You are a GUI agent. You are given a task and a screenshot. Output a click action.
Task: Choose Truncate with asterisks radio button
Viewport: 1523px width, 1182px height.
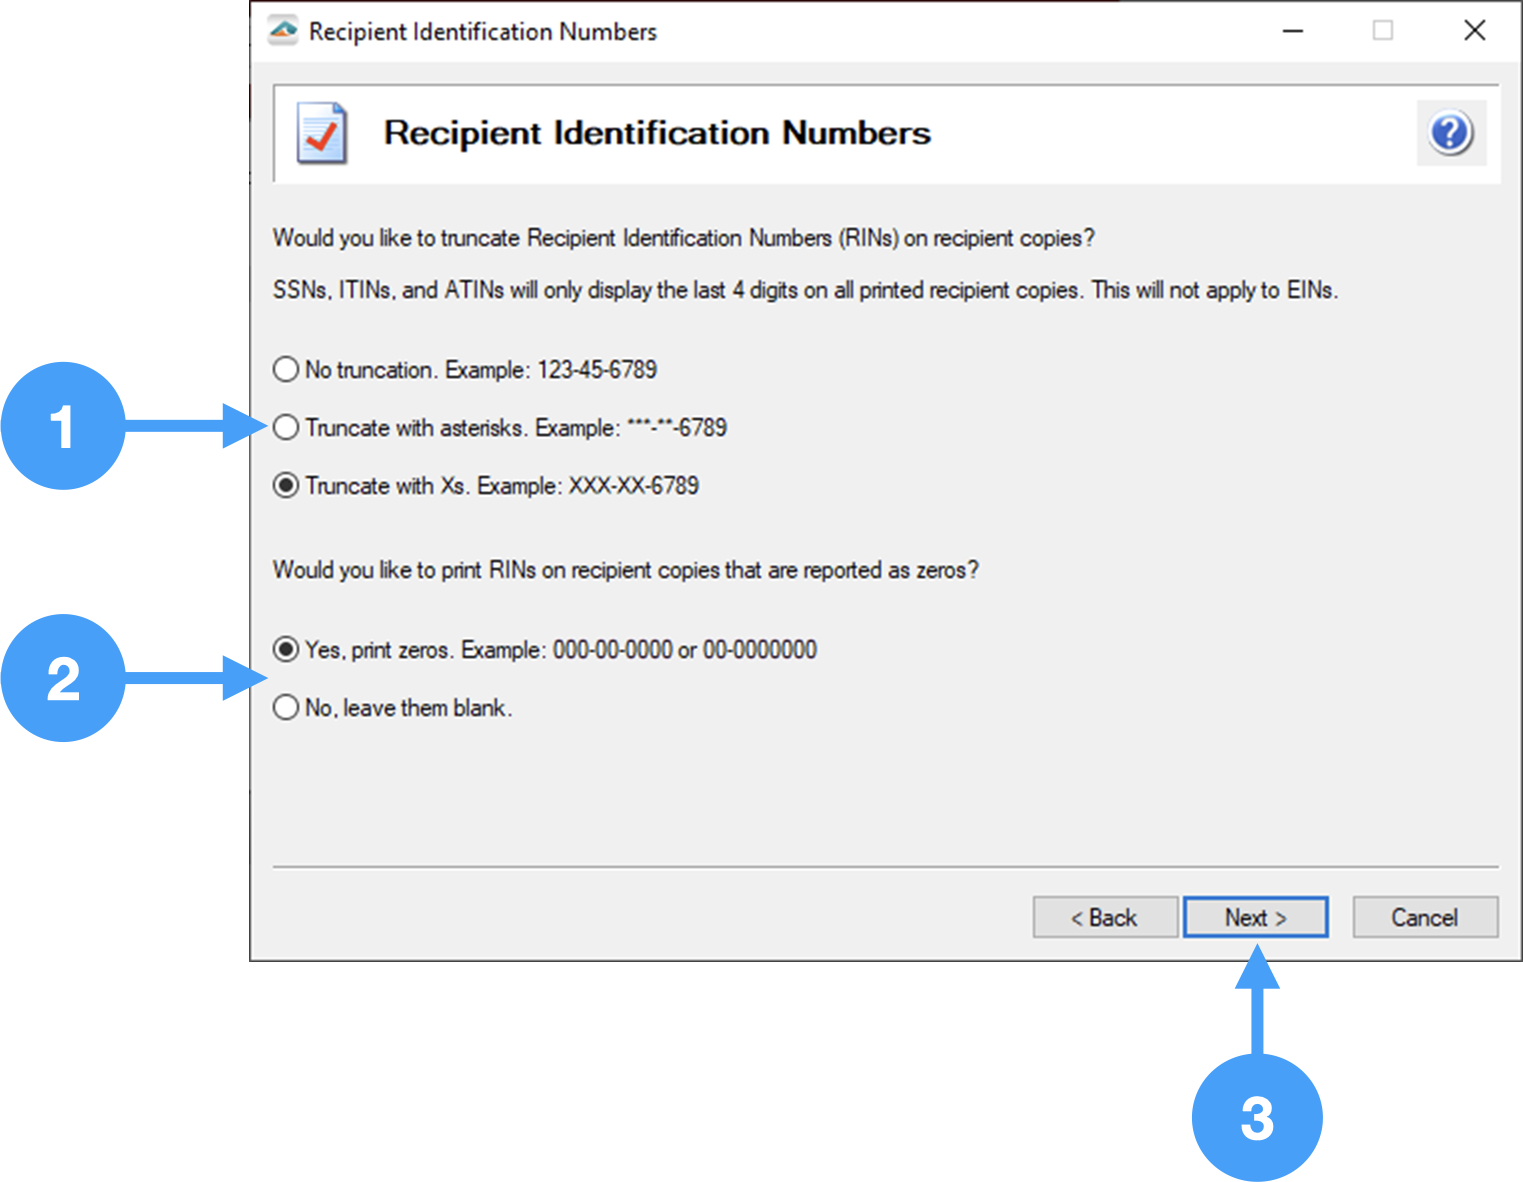pos(286,427)
